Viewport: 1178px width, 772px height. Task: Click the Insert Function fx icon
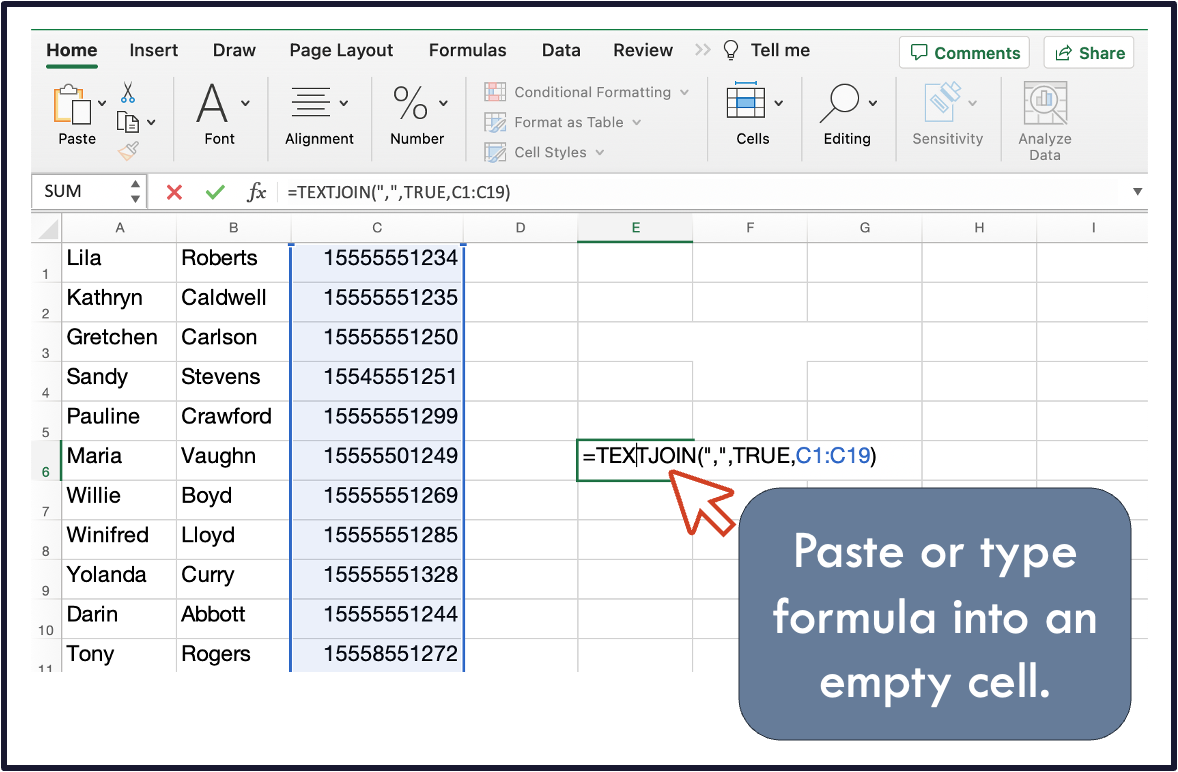[x=257, y=191]
